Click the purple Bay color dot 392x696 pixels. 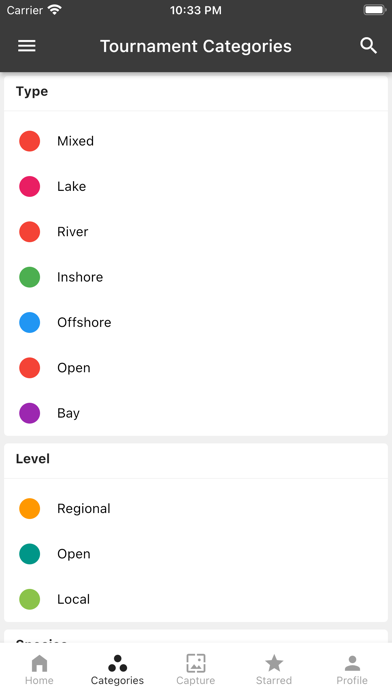[x=30, y=413]
